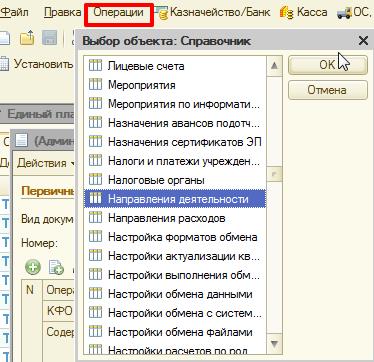Click the Установить toolbar button
This screenshot has width=374, height=362.
click(43, 63)
